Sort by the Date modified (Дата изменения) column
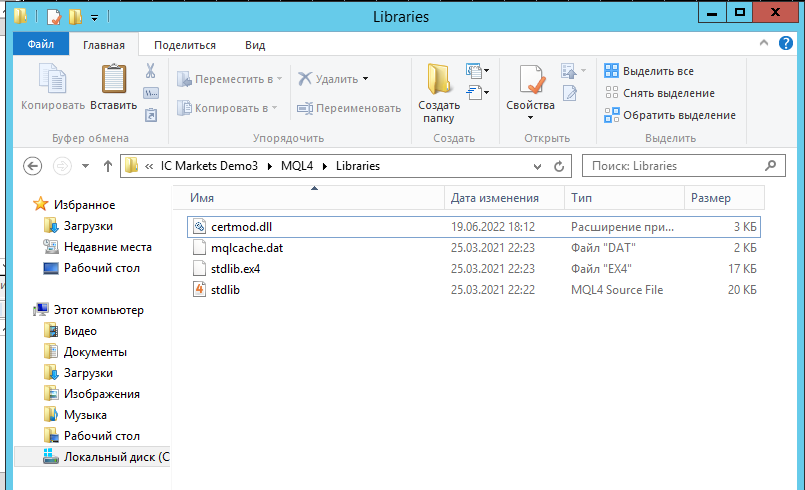This screenshot has width=805, height=490. (505, 198)
